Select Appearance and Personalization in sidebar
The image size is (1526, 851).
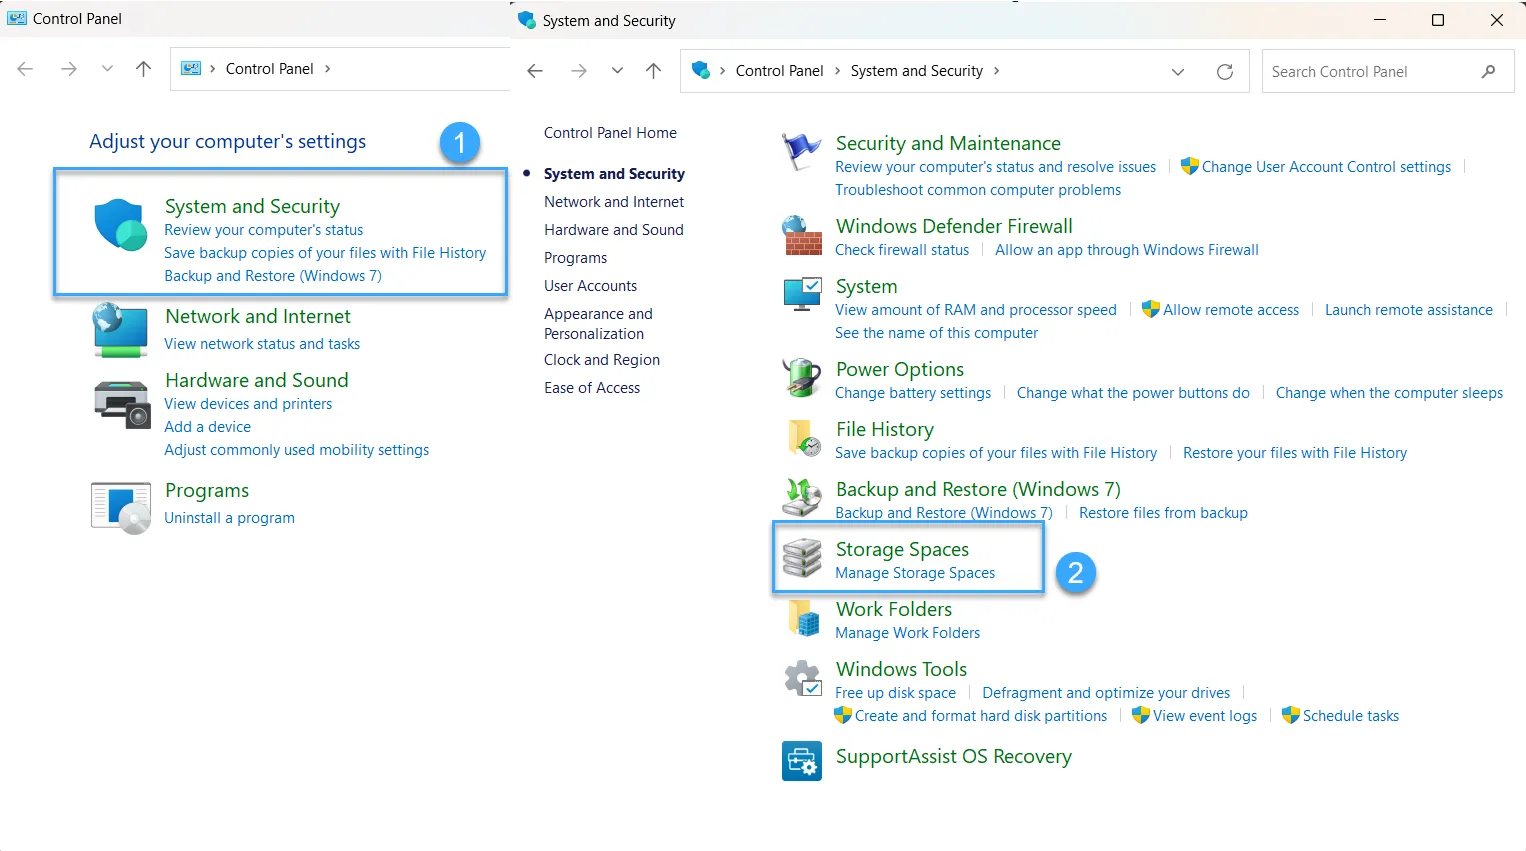point(598,324)
